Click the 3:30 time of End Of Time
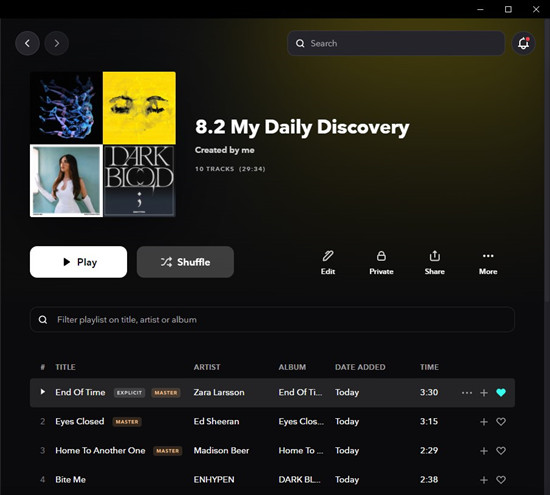The width and height of the screenshot is (550, 495). point(429,392)
